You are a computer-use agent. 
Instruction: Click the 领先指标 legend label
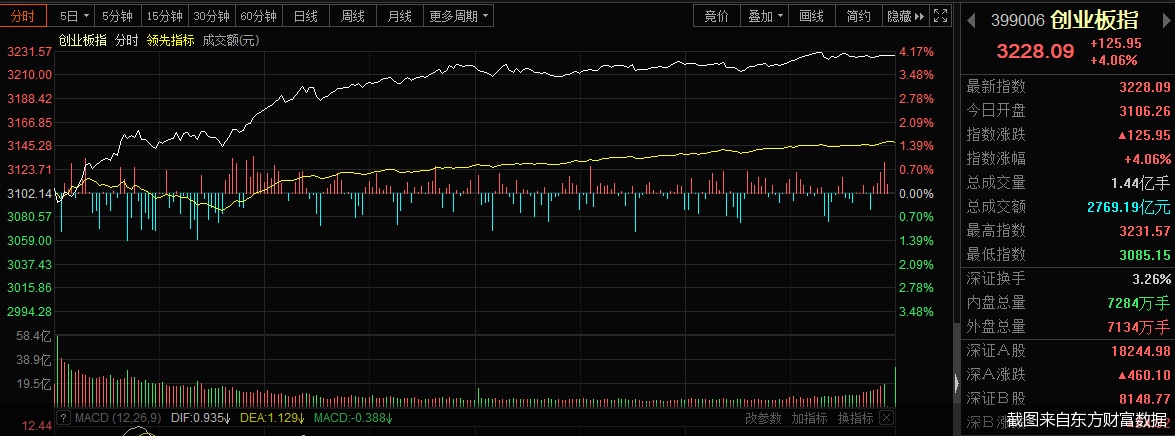(171, 40)
